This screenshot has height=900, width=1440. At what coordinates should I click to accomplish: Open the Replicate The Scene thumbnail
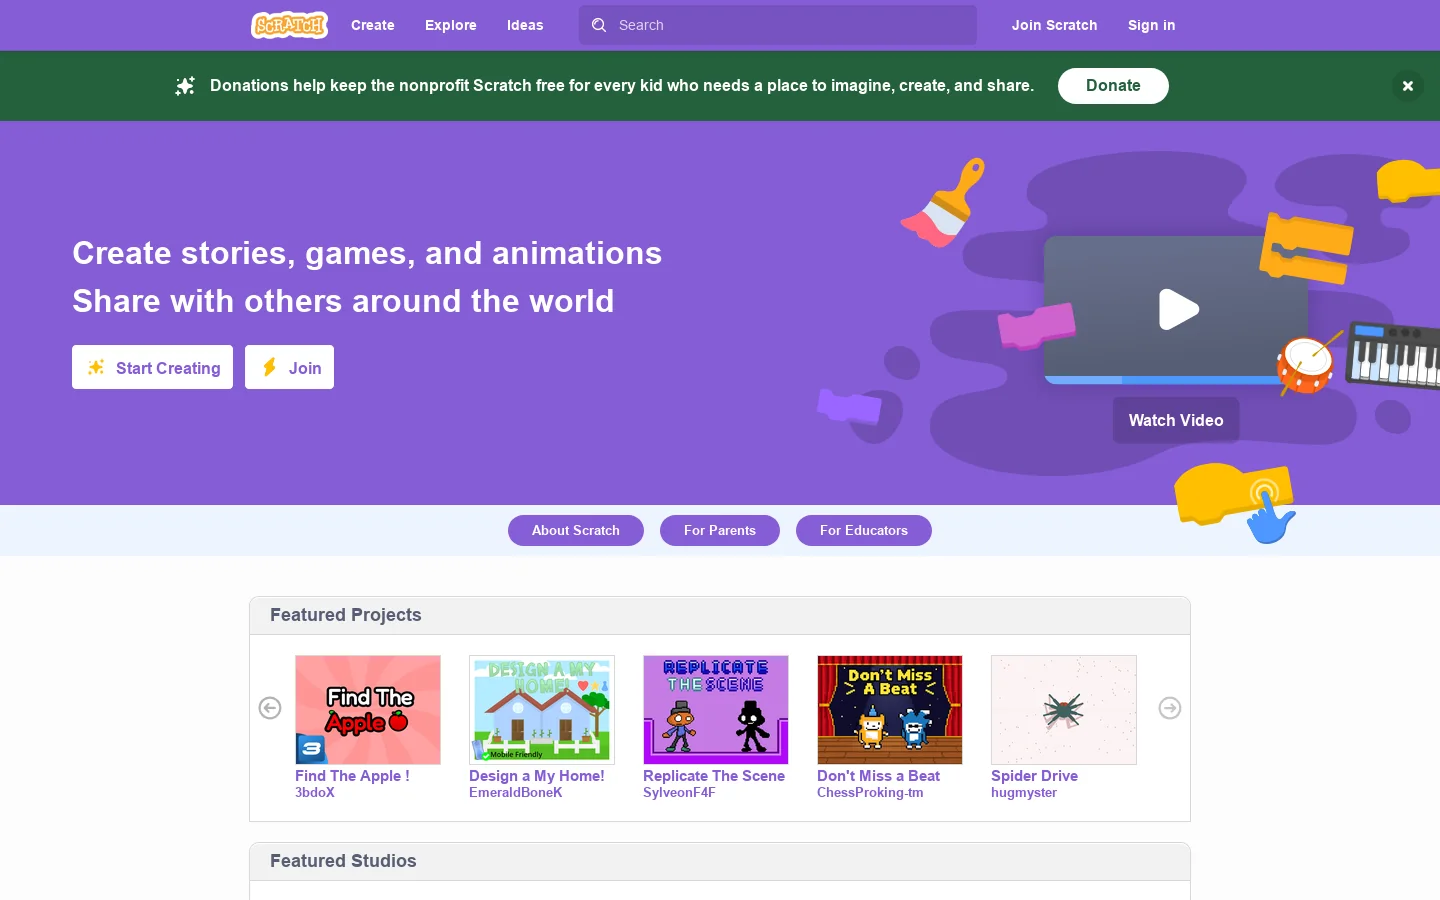(716, 710)
